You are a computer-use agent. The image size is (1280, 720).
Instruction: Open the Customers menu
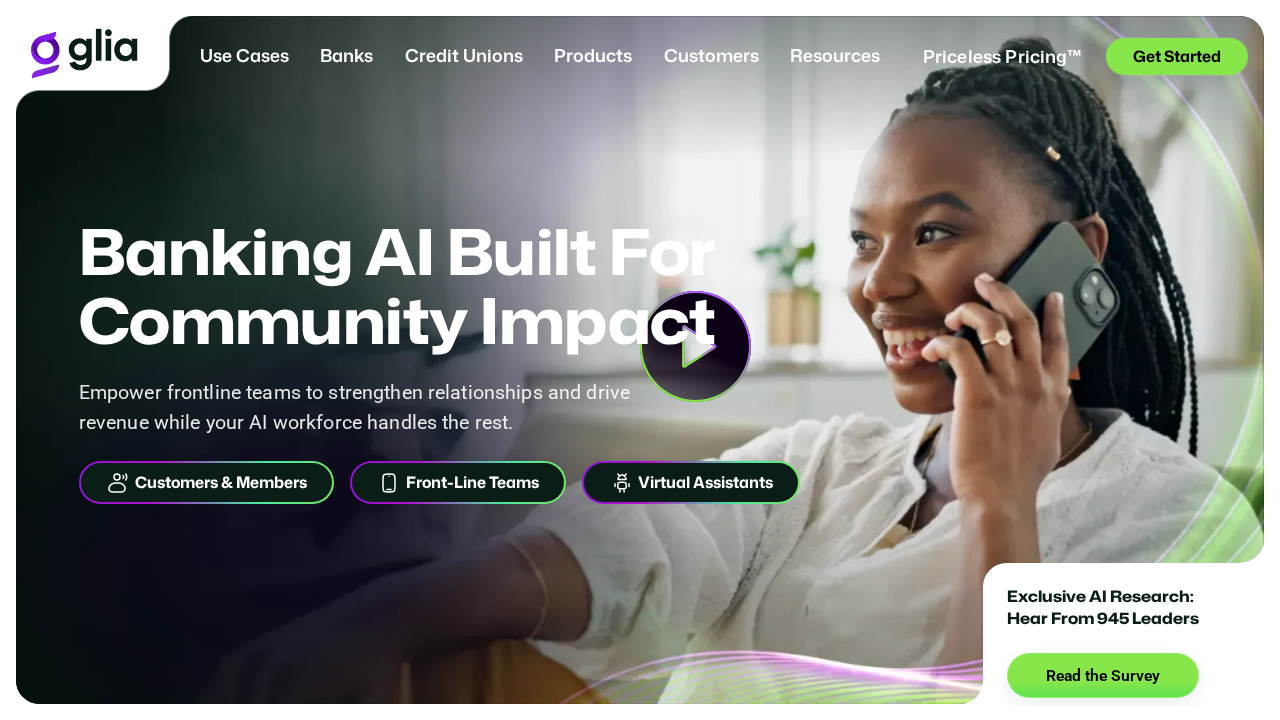[711, 56]
